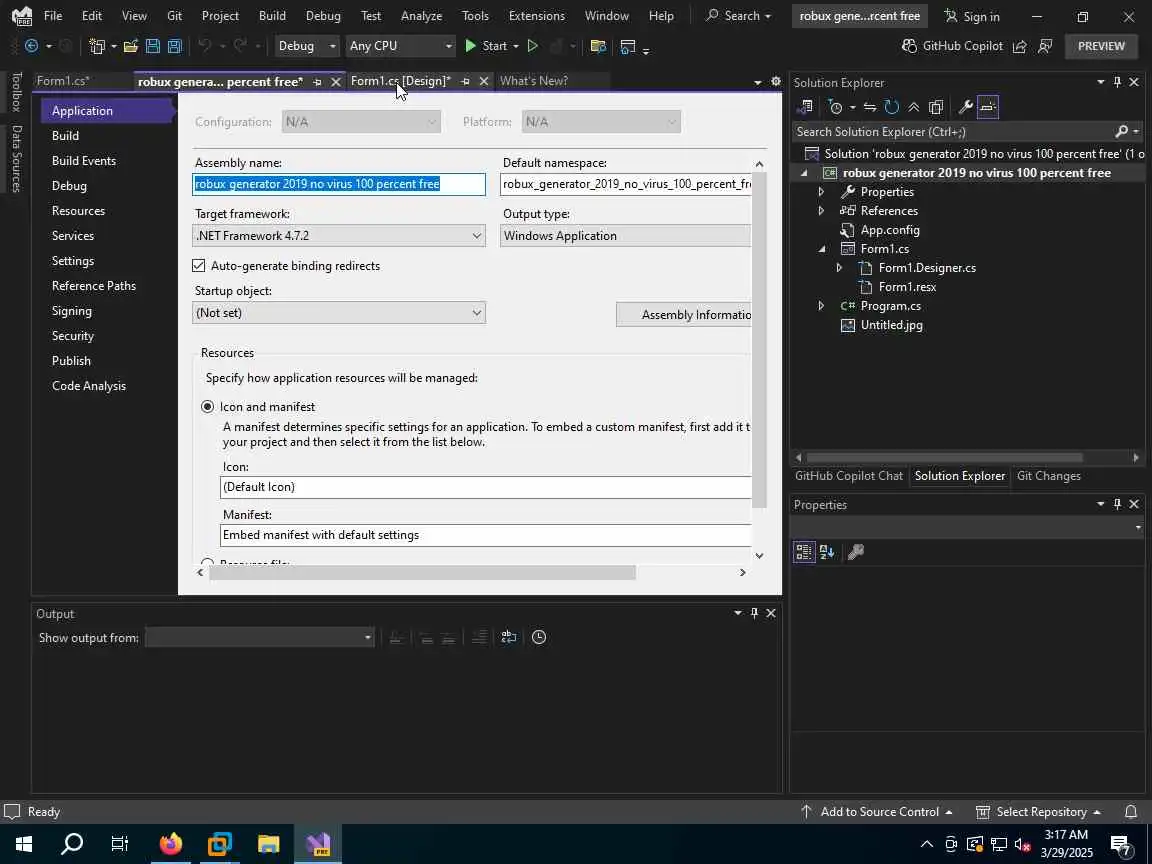Open the Build menu
1152x864 pixels.
[272, 15]
